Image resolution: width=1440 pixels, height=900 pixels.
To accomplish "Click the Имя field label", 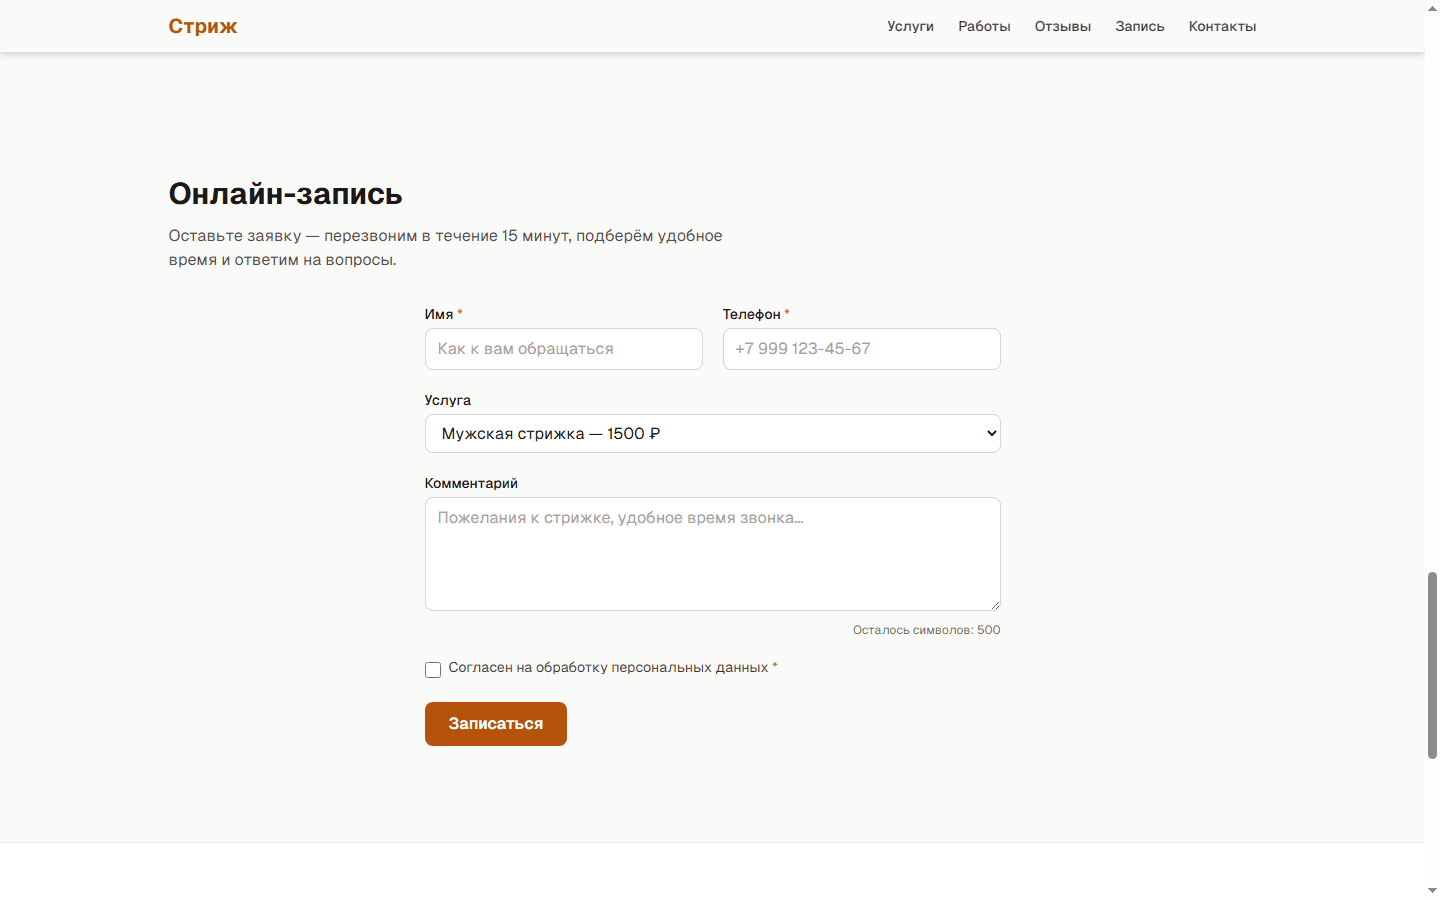I will coord(439,314).
